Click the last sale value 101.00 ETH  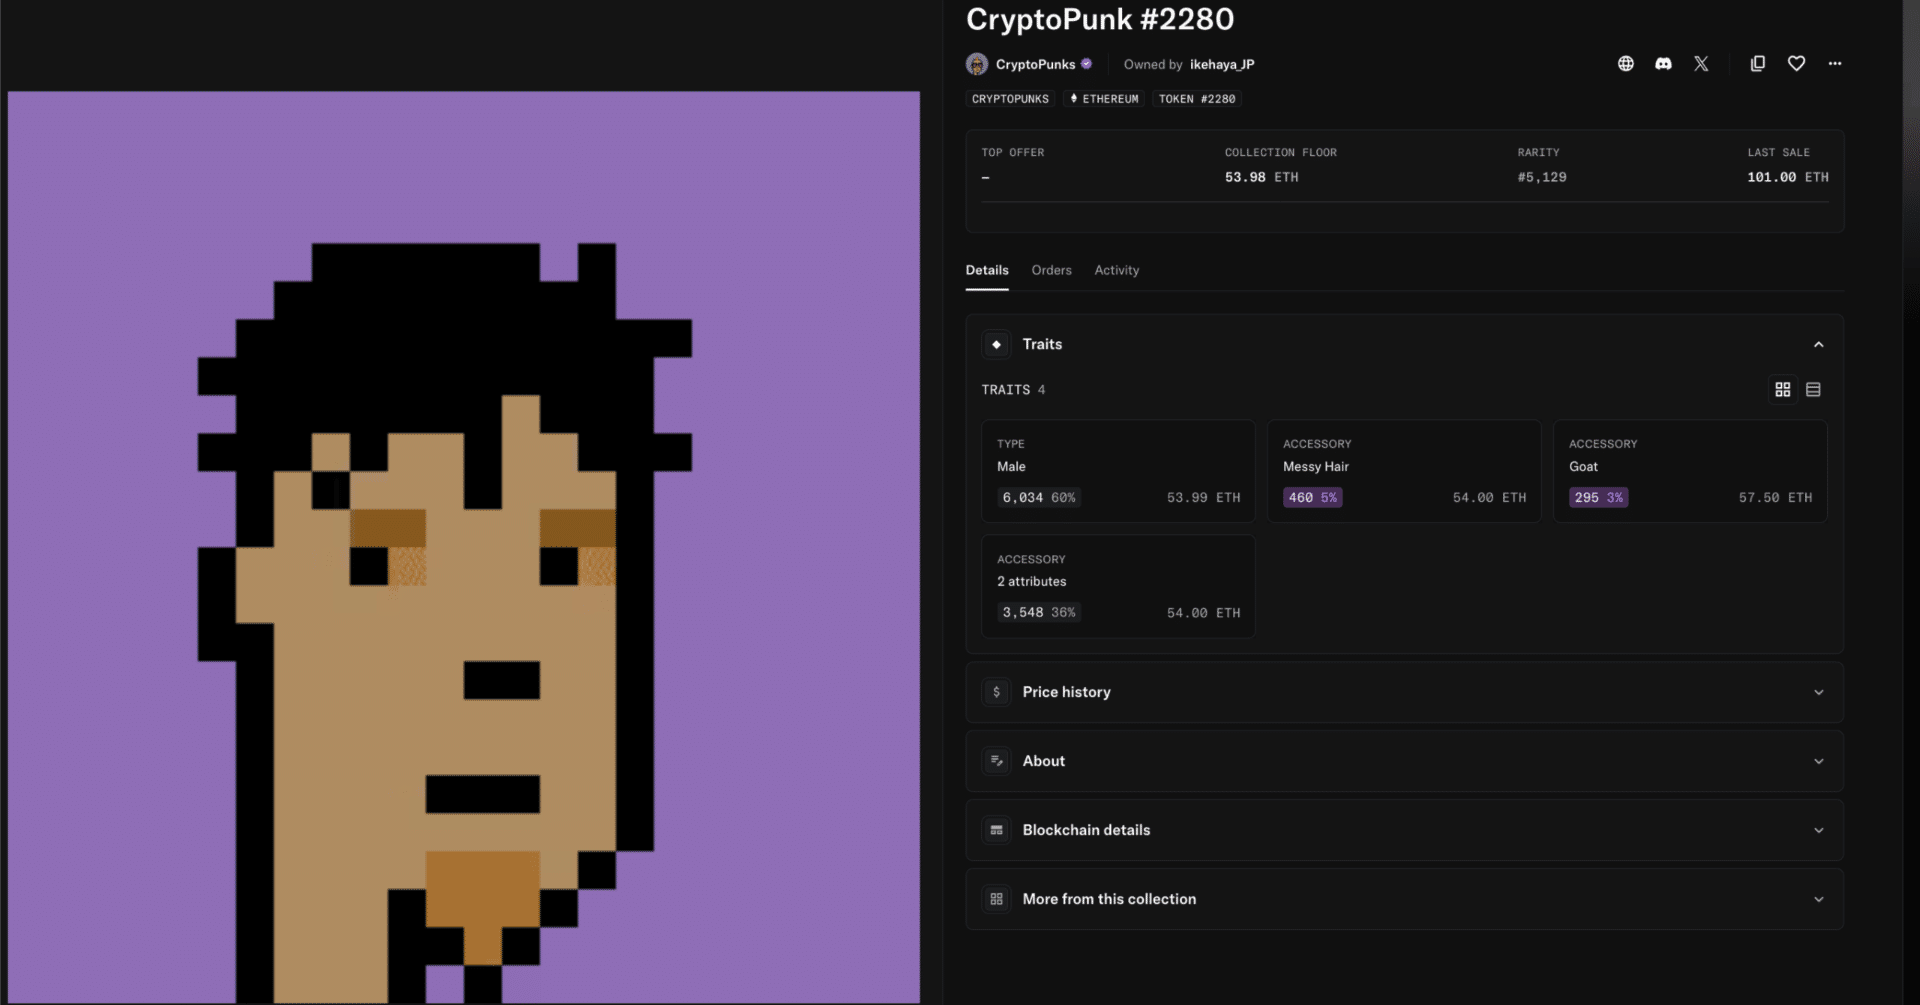(x=1788, y=177)
